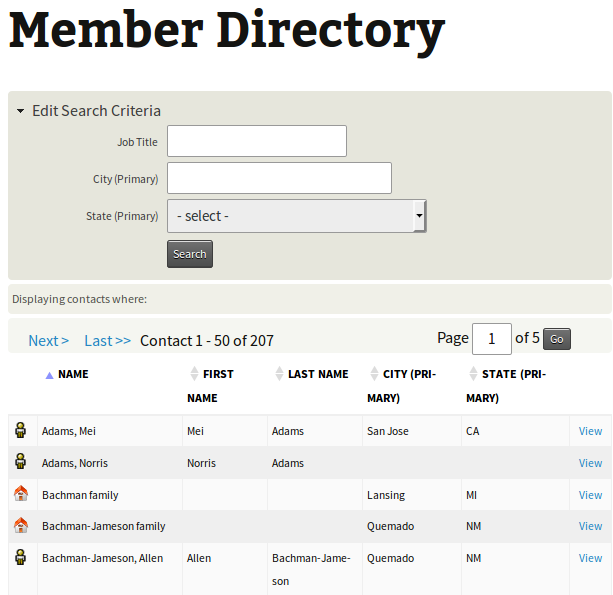Sort by Name using the ascending arrow

[x=49, y=375]
